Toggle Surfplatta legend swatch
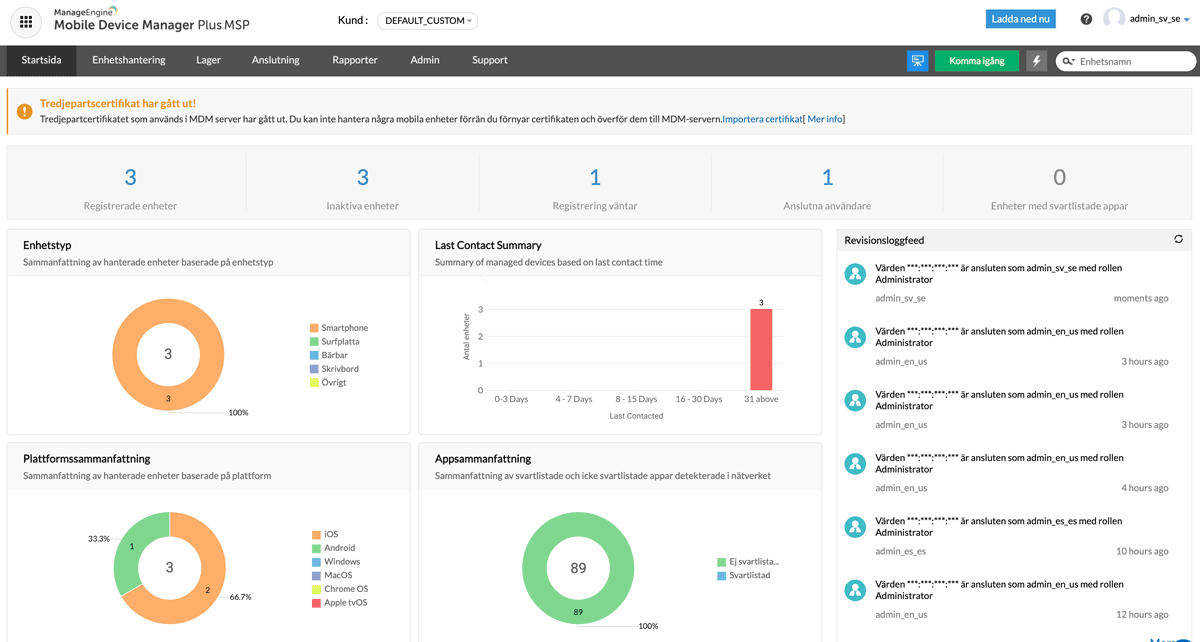The width and height of the screenshot is (1200, 642). [314, 342]
